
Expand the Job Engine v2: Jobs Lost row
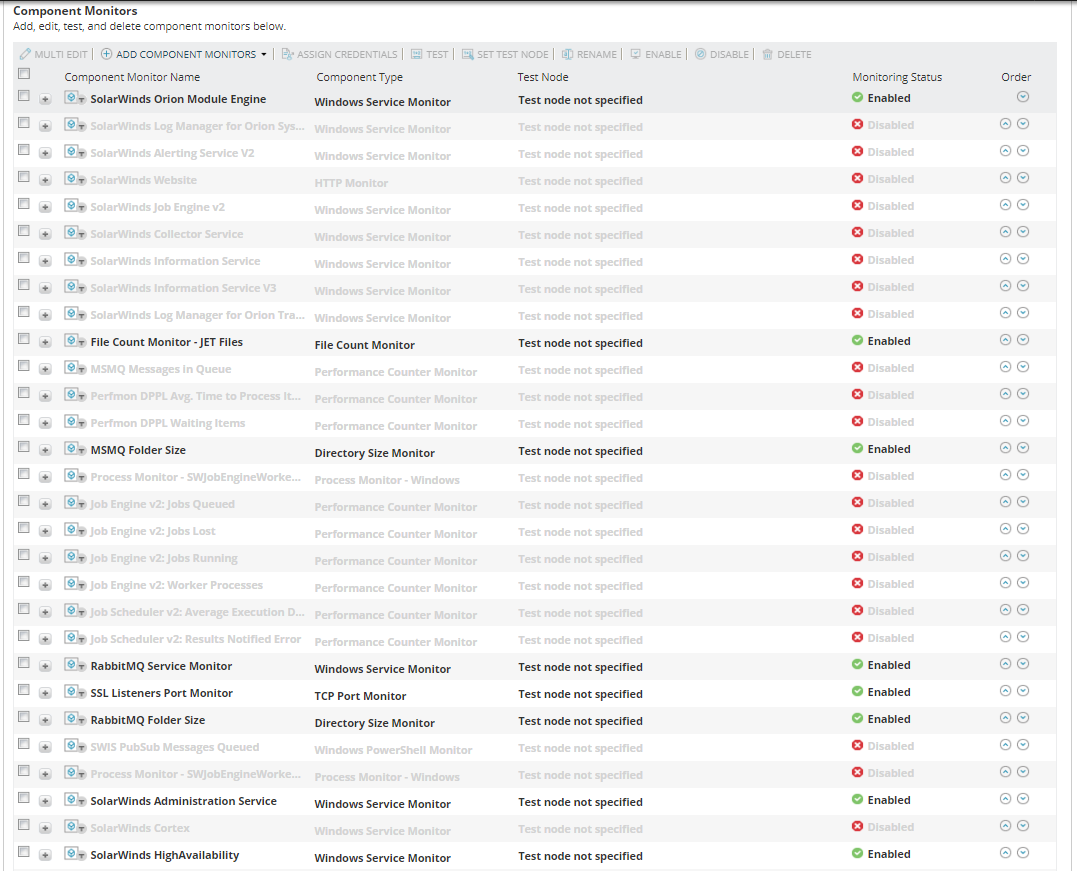tap(45, 532)
